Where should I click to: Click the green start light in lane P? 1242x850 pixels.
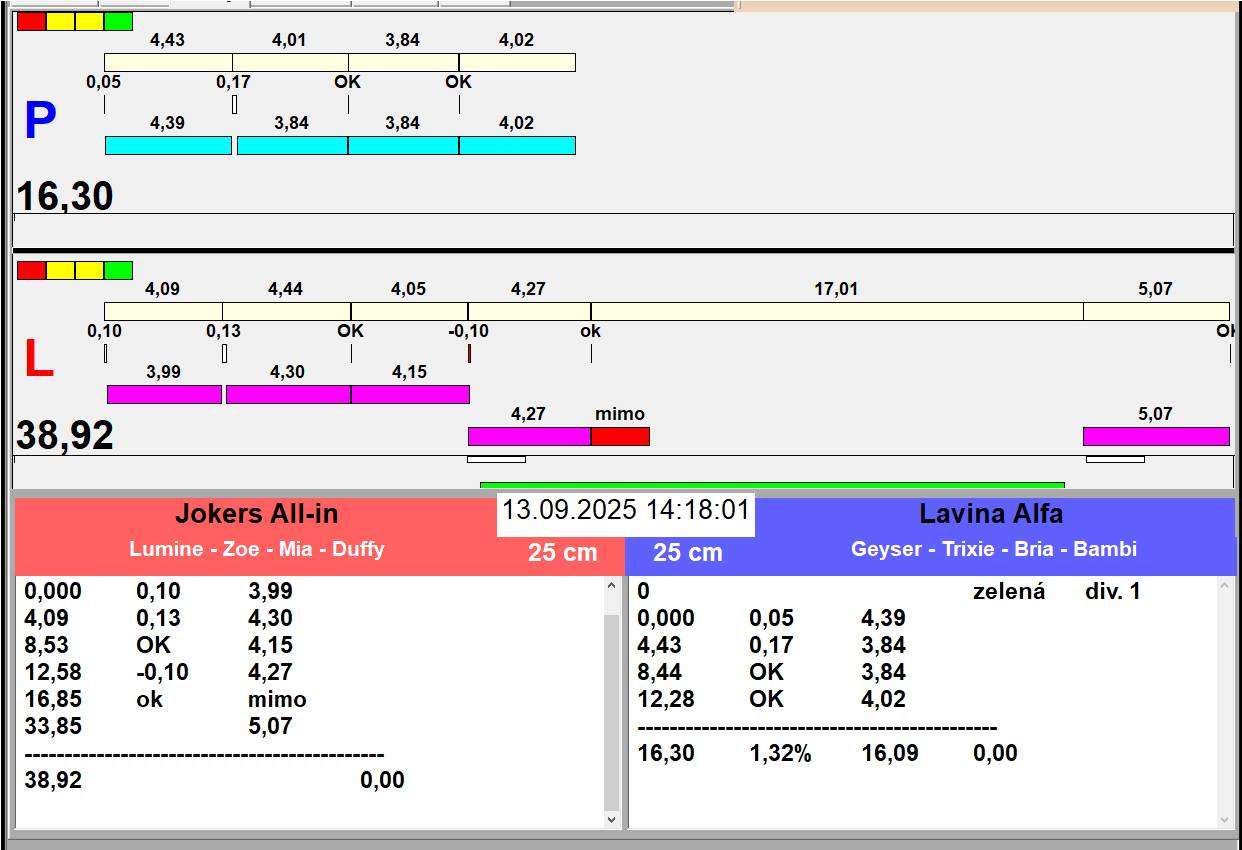(118, 21)
